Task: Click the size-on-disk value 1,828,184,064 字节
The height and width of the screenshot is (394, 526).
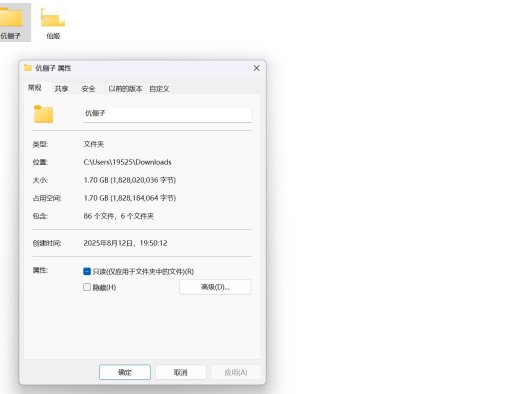Action: pos(129,198)
